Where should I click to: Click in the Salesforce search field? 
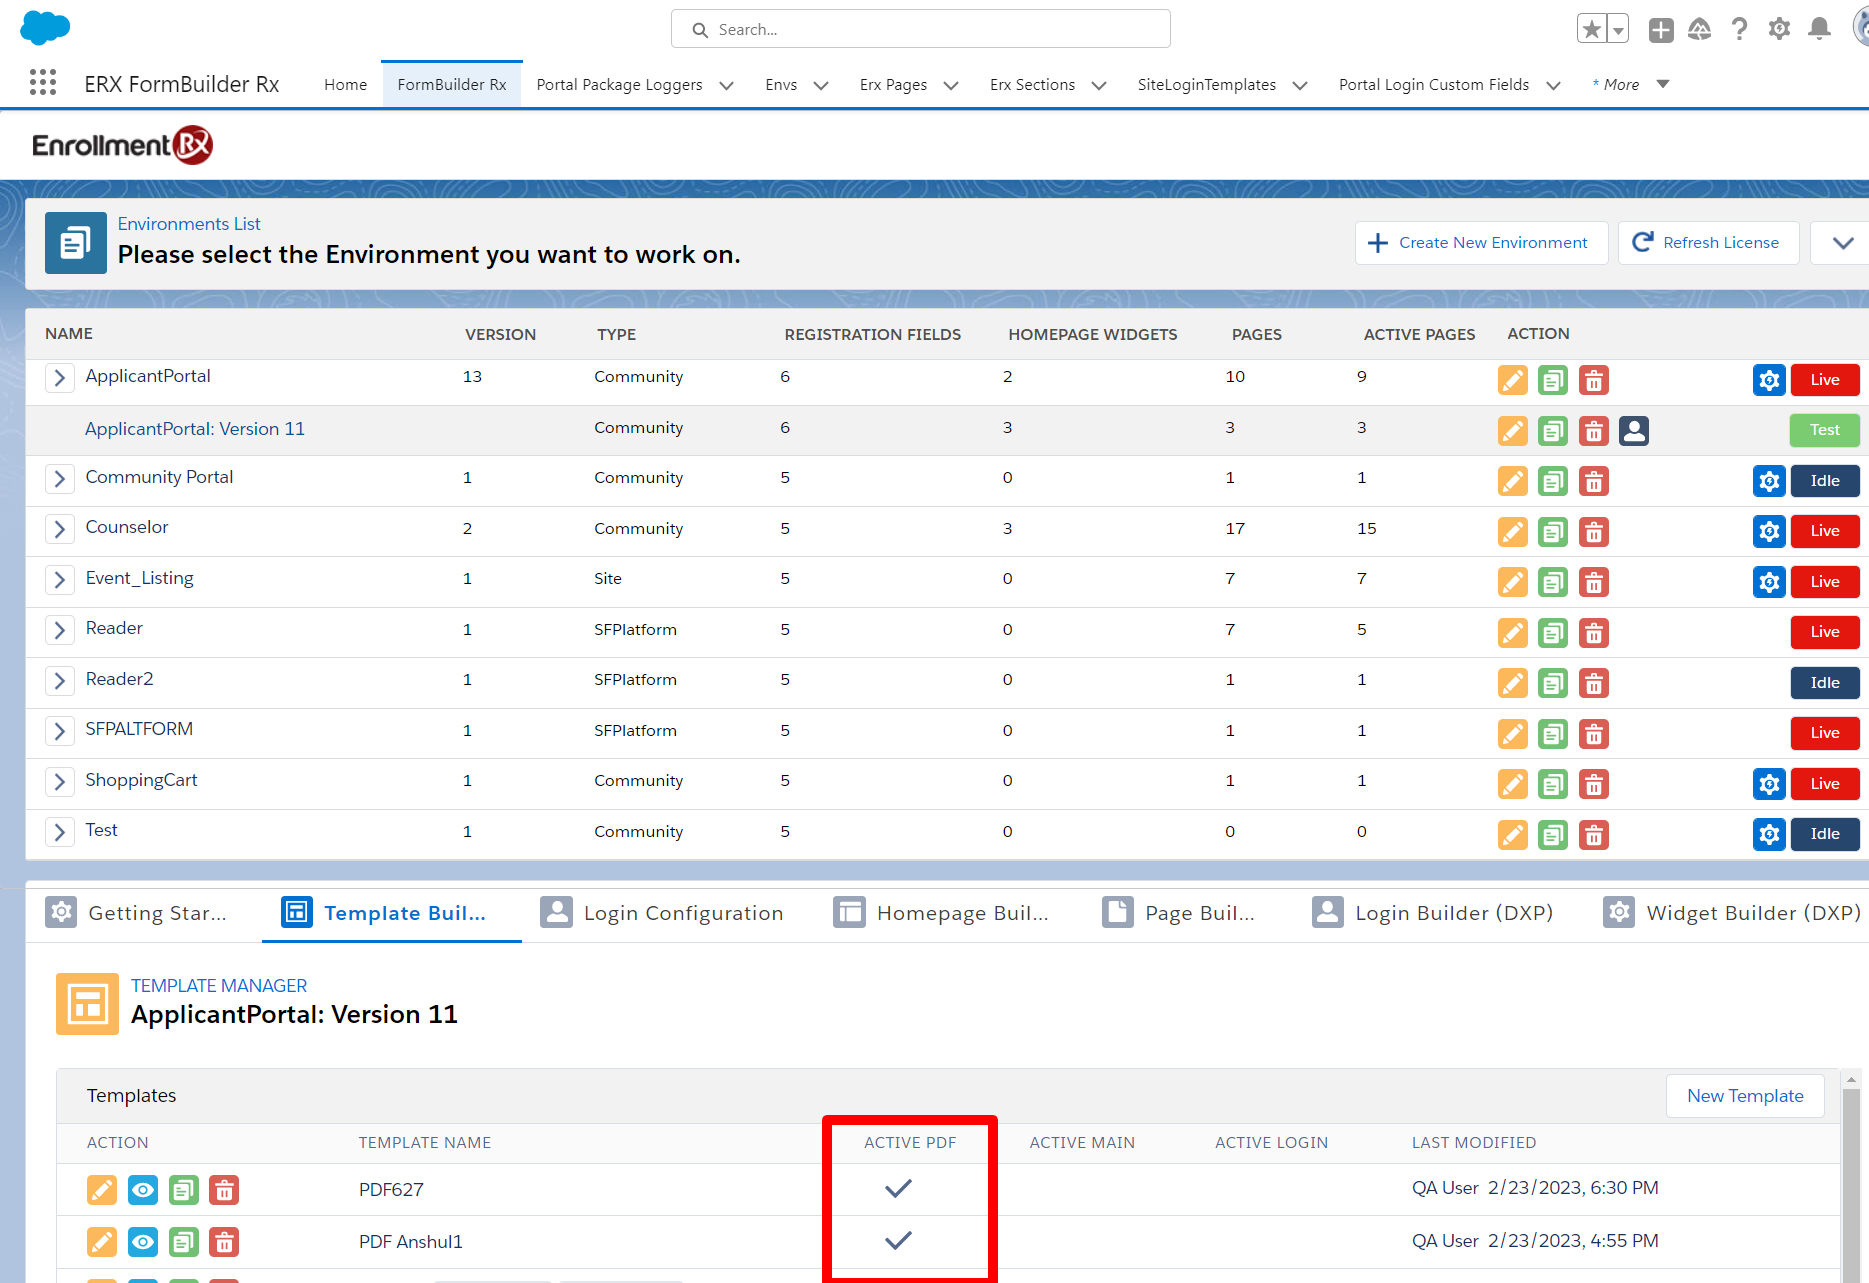pos(920,30)
